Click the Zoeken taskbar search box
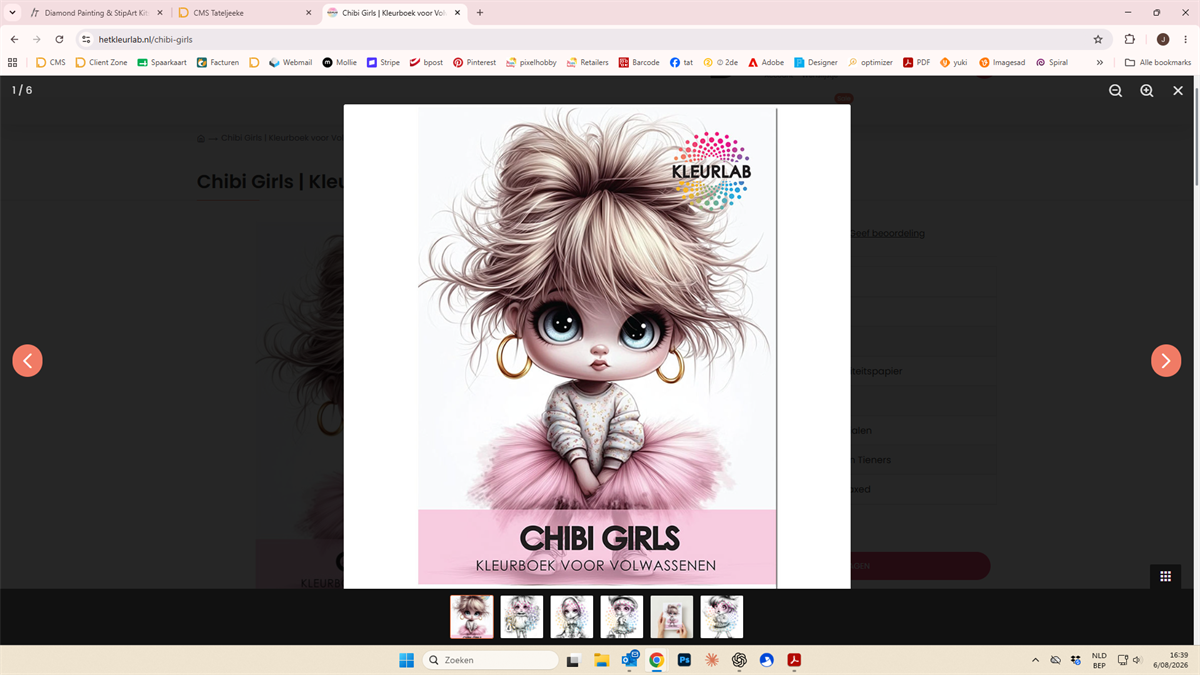The height and width of the screenshot is (675, 1200). pyautogui.click(x=490, y=660)
